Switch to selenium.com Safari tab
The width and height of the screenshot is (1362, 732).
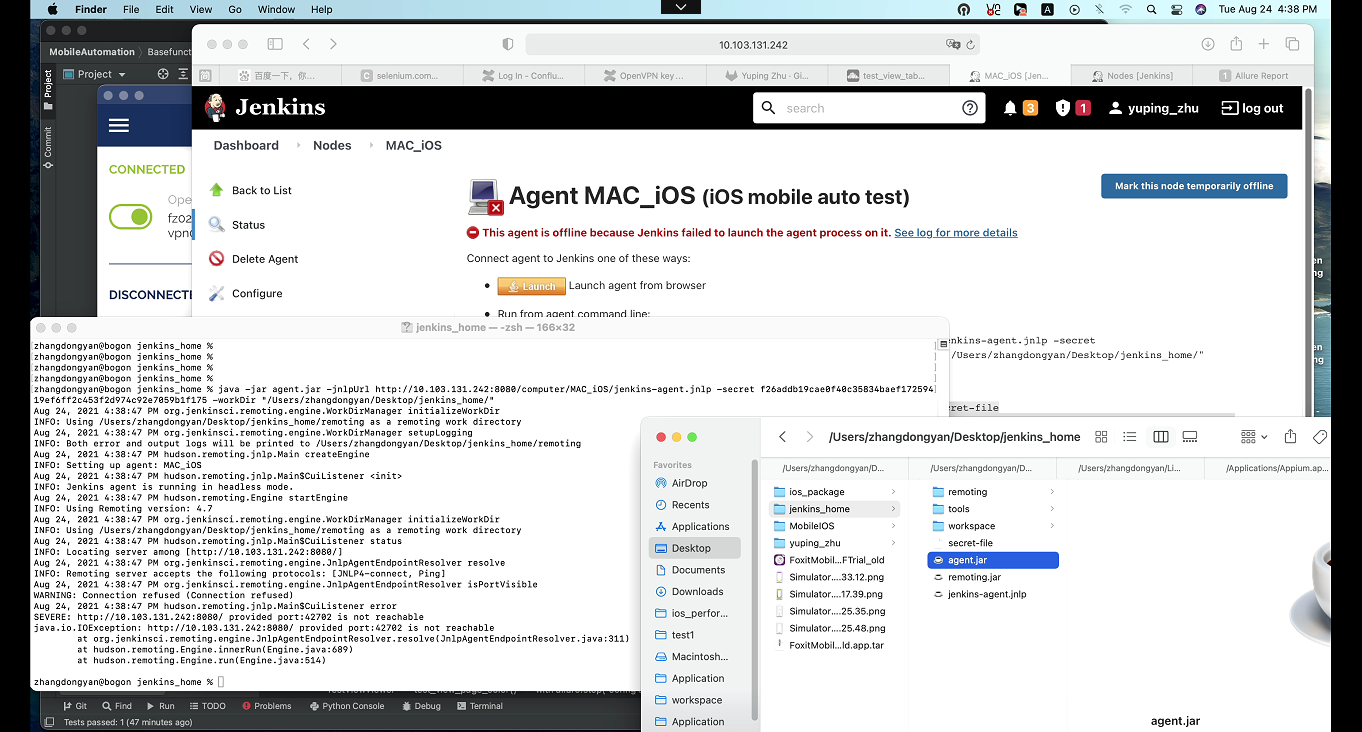click(402, 75)
